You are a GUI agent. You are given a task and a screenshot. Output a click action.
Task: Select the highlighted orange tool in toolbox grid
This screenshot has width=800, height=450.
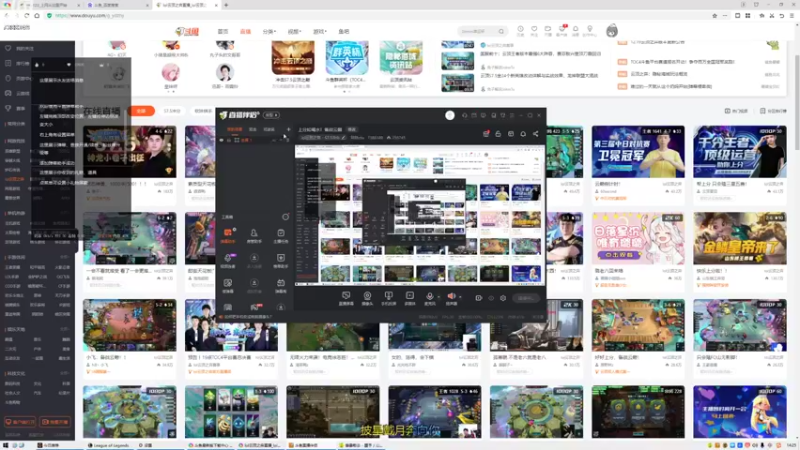228,235
